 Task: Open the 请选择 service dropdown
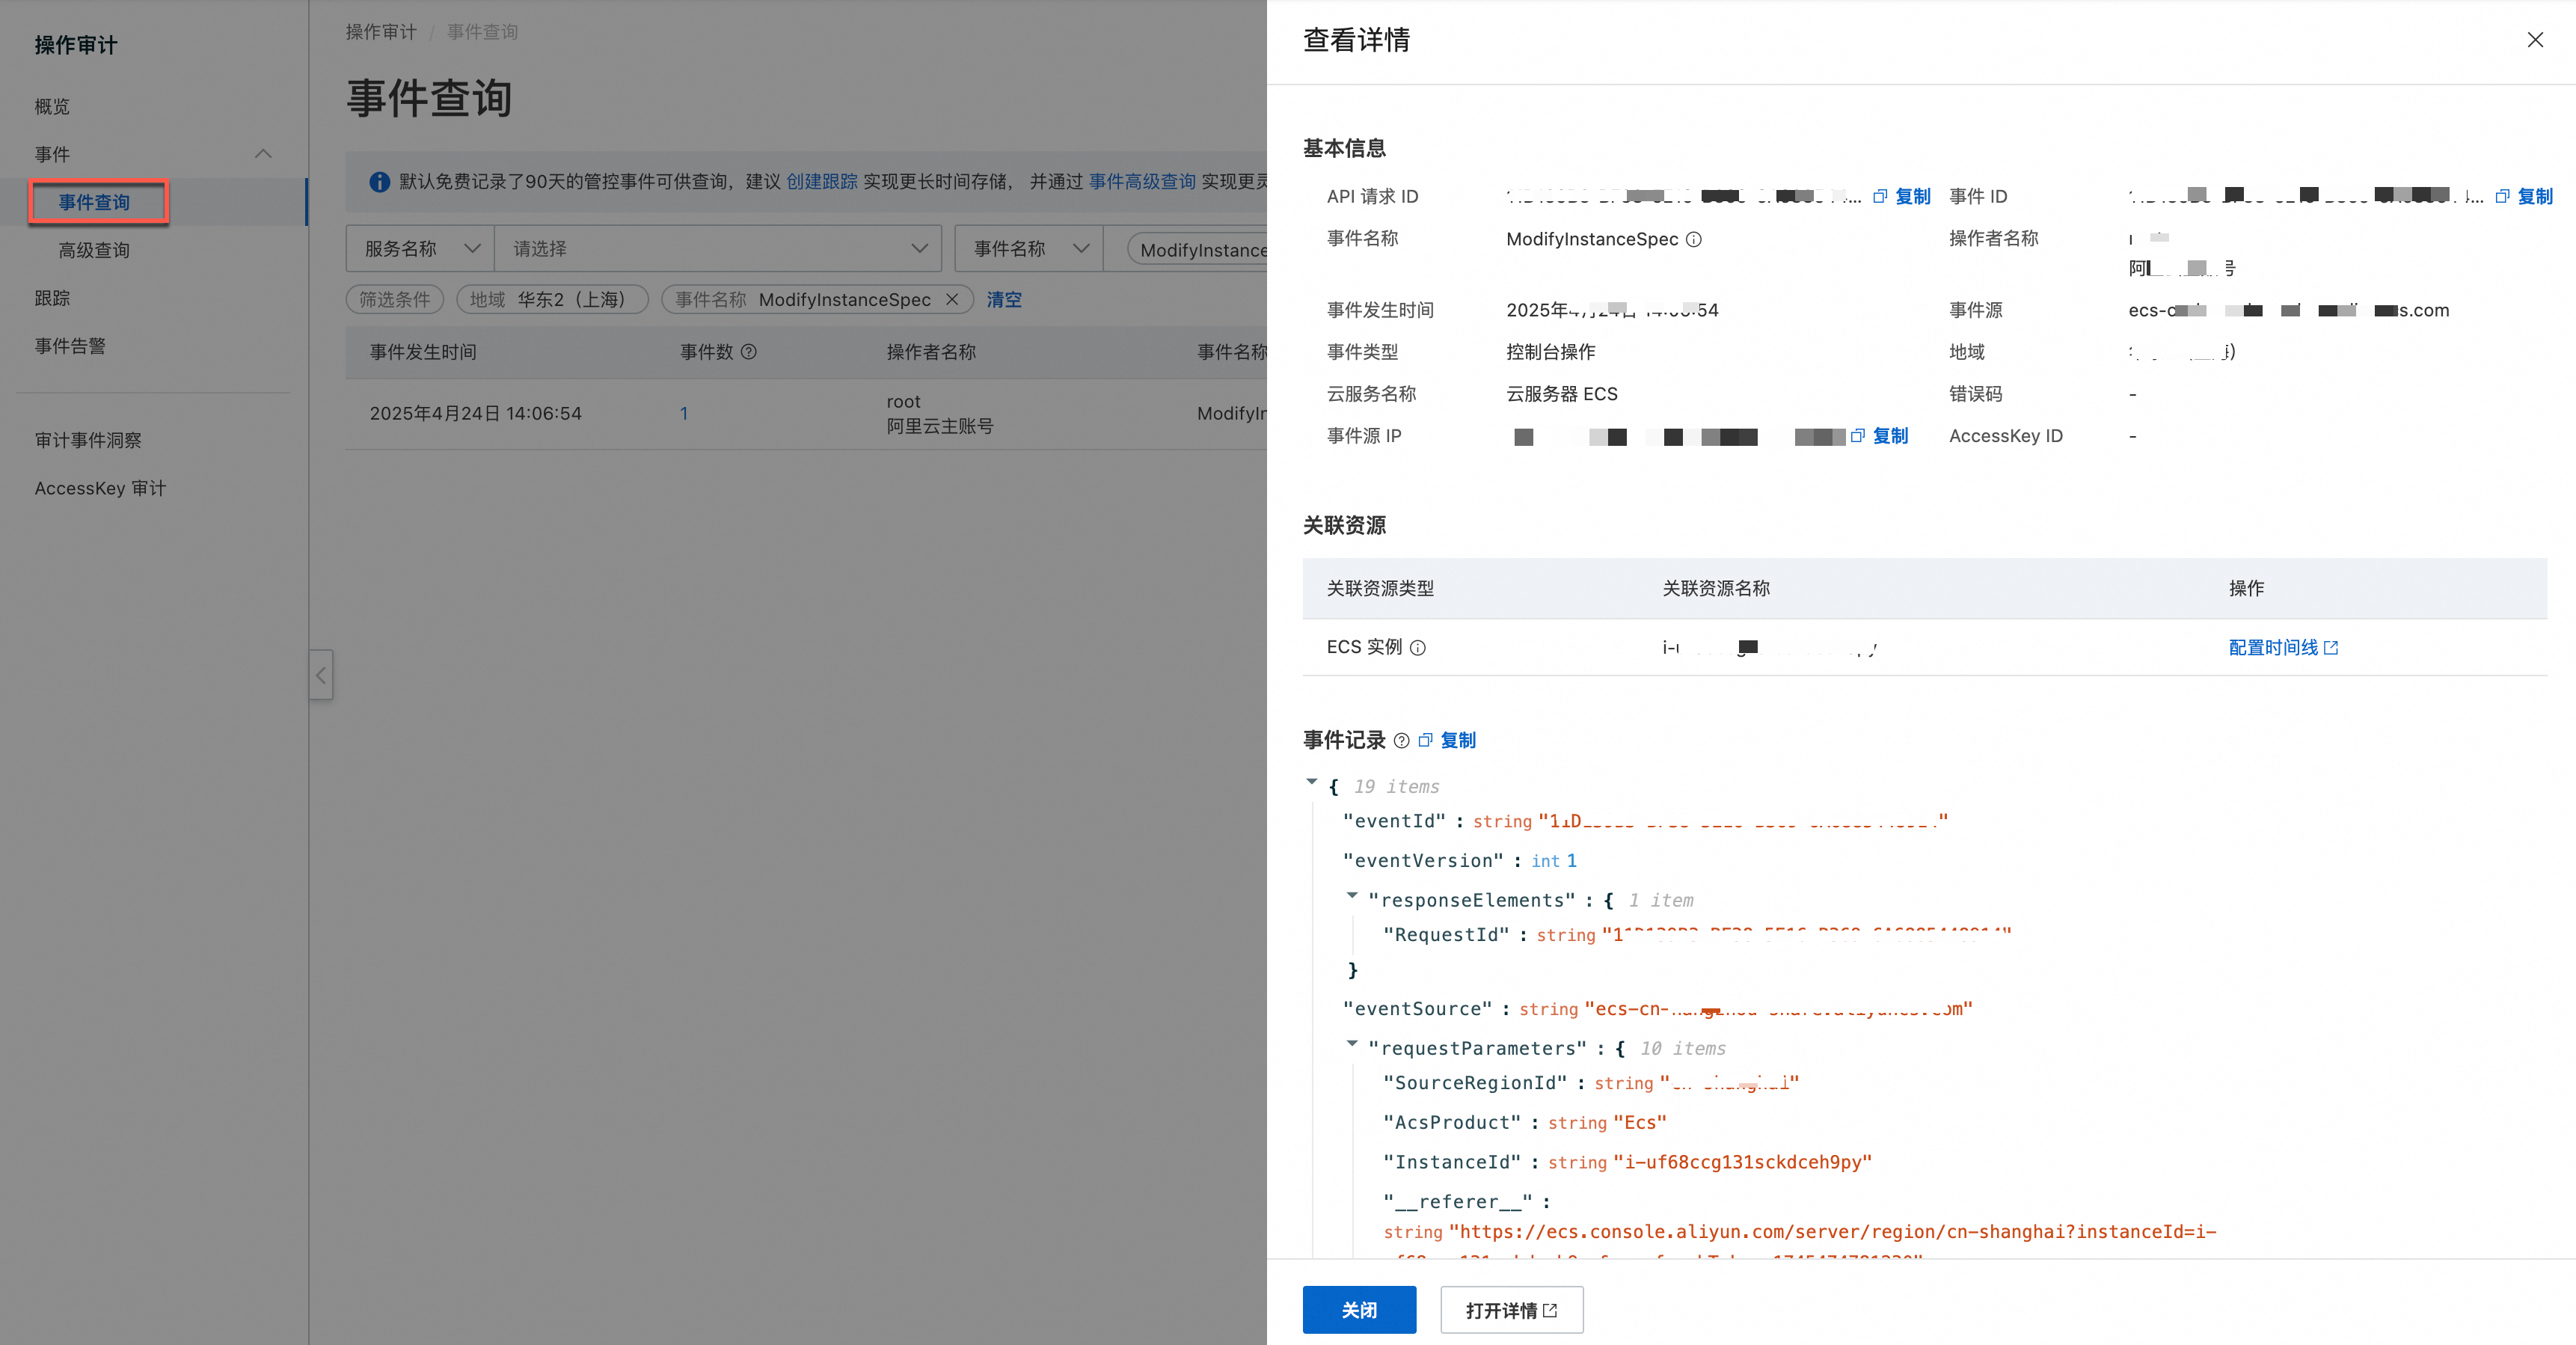(x=718, y=248)
